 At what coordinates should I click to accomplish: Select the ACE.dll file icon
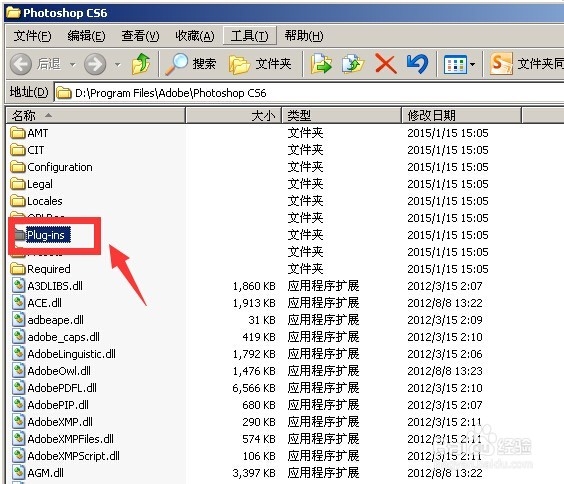coord(18,303)
